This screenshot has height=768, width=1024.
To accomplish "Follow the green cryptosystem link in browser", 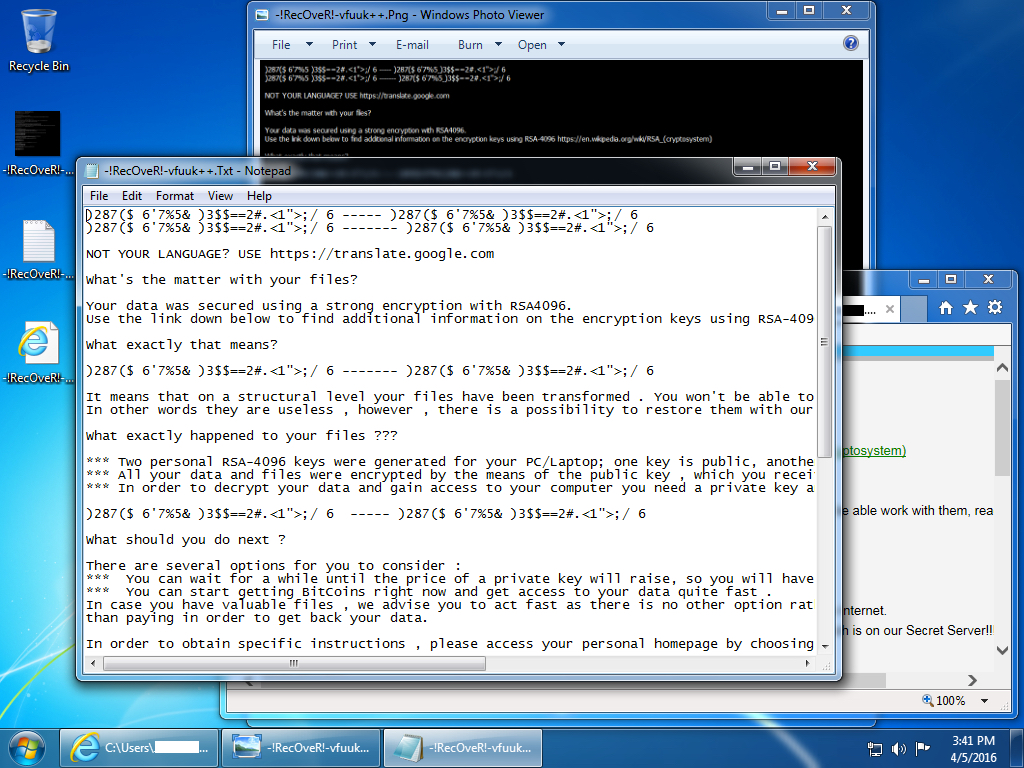I will (872, 451).
